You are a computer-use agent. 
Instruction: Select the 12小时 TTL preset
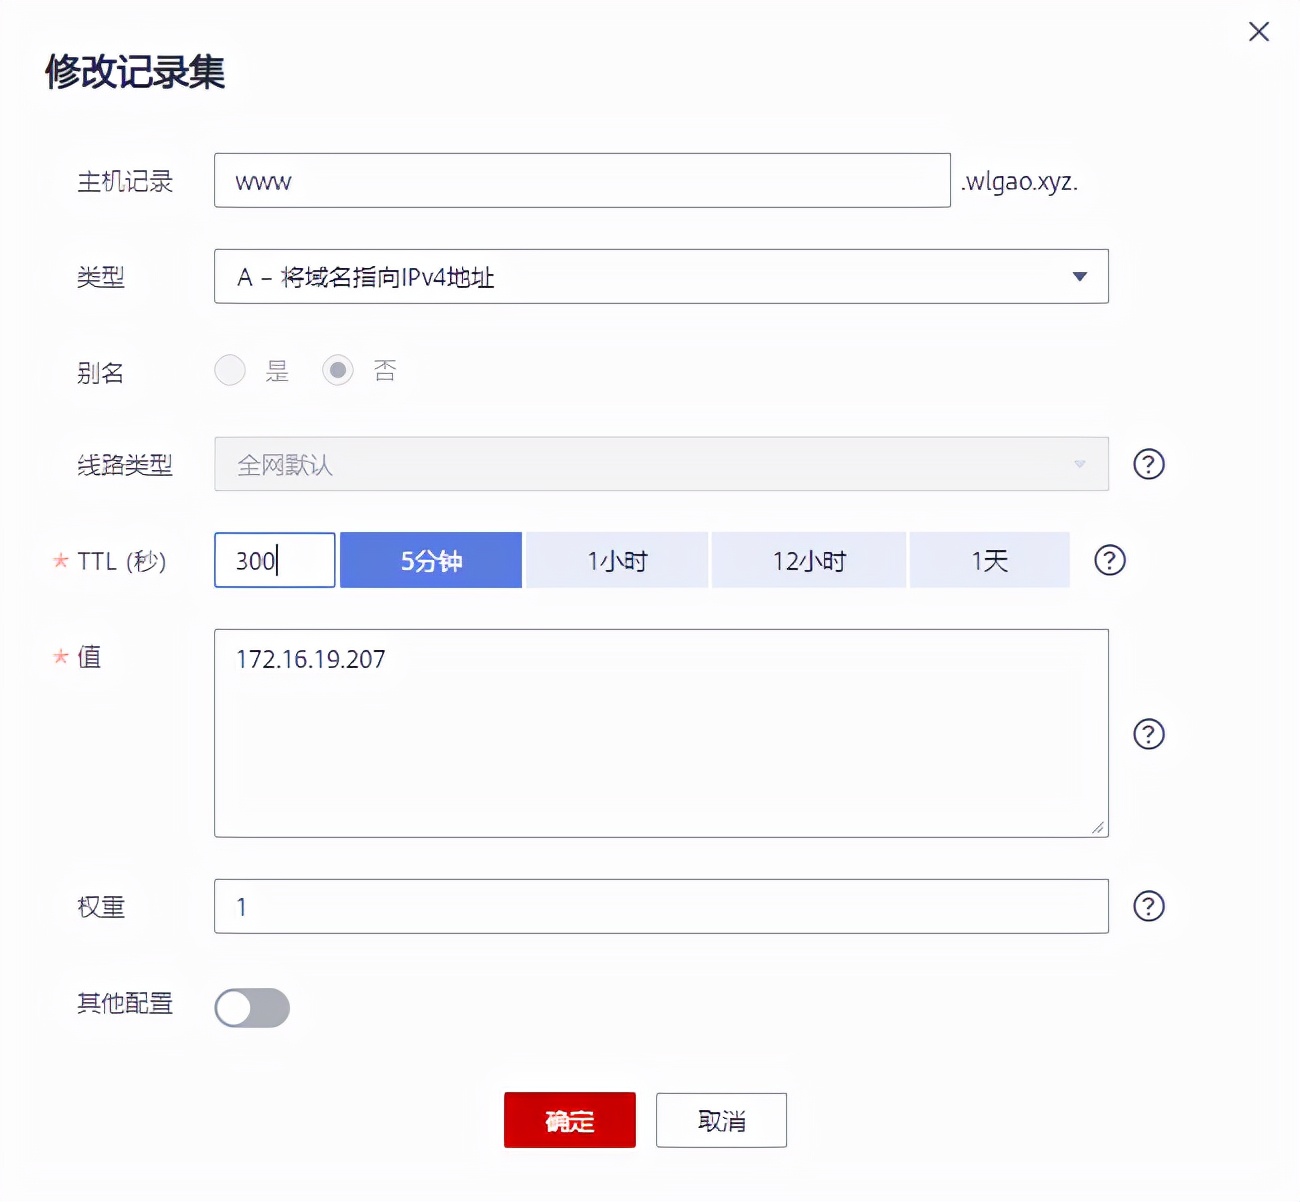(x=808, y=560)
